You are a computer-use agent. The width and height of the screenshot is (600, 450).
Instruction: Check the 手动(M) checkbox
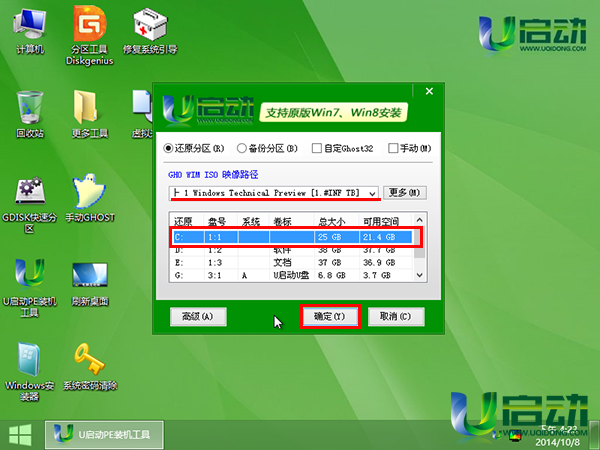coord(409,148)
